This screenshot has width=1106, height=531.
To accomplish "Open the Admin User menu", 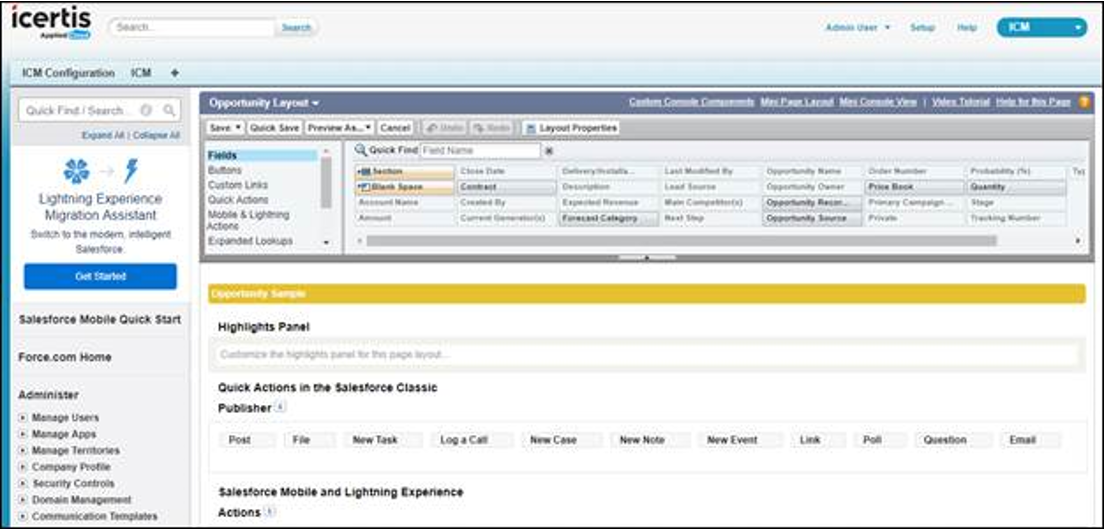I will (x=858, y=28).
